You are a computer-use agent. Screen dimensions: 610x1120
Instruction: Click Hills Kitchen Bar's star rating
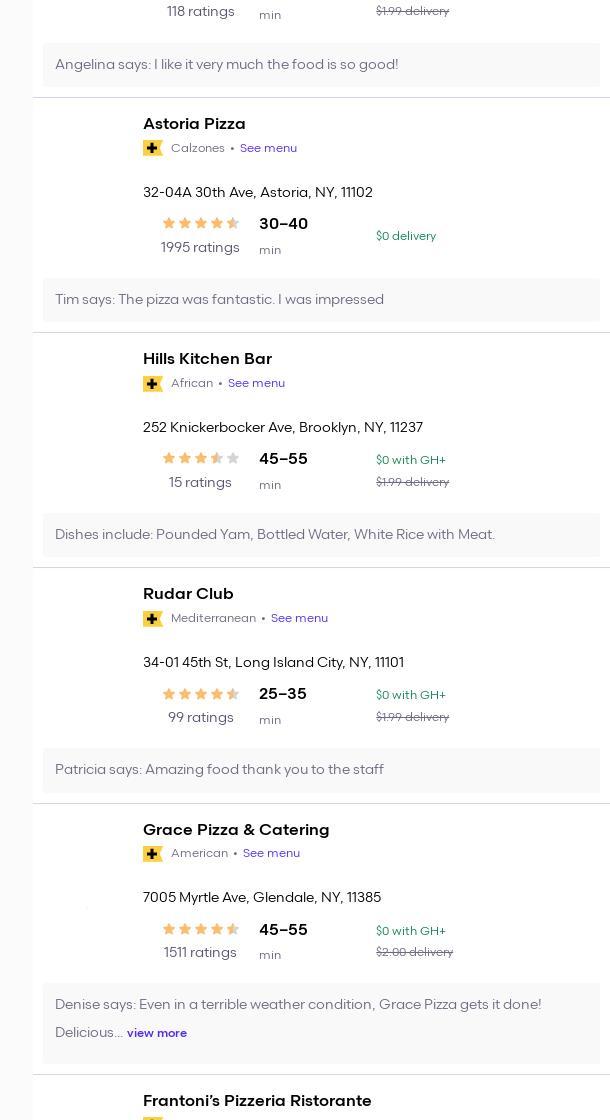[200, 459]
